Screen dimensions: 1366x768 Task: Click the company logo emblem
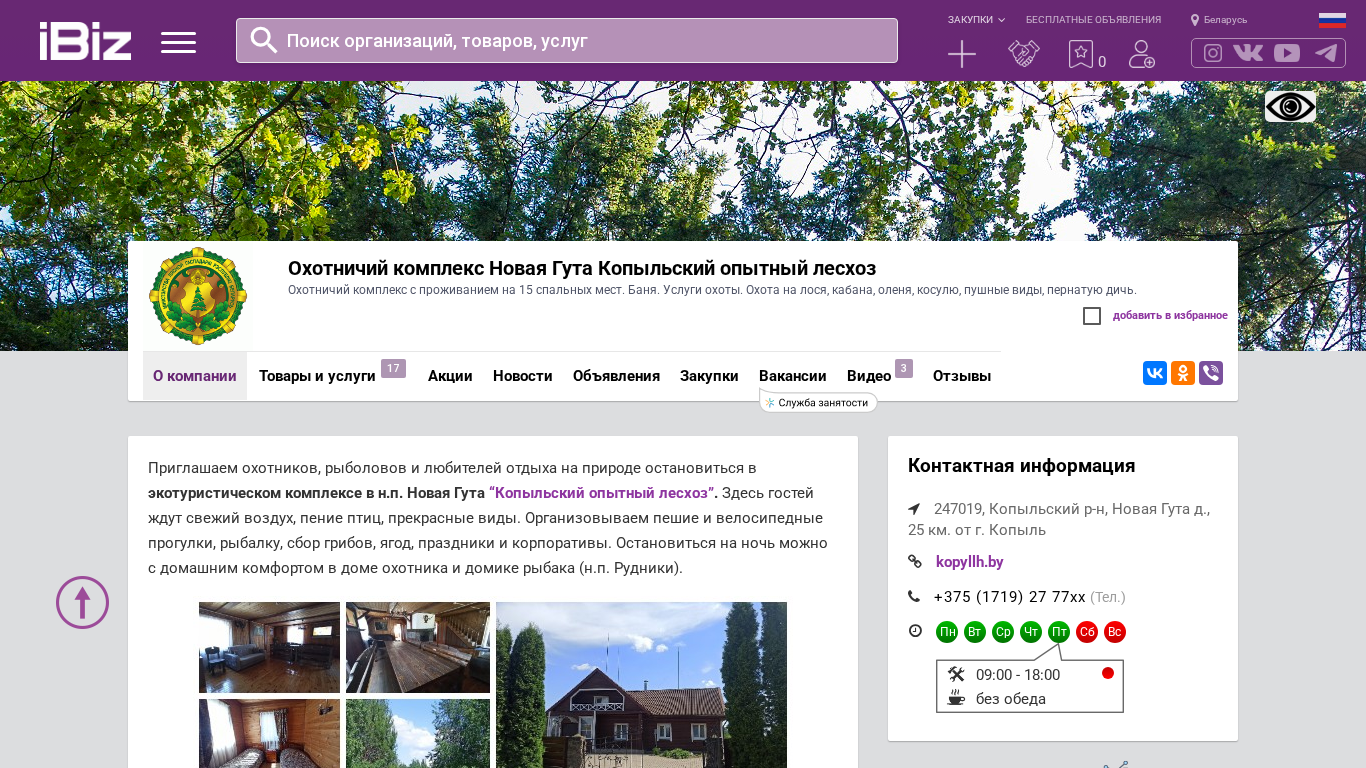[x=198, y=297]
